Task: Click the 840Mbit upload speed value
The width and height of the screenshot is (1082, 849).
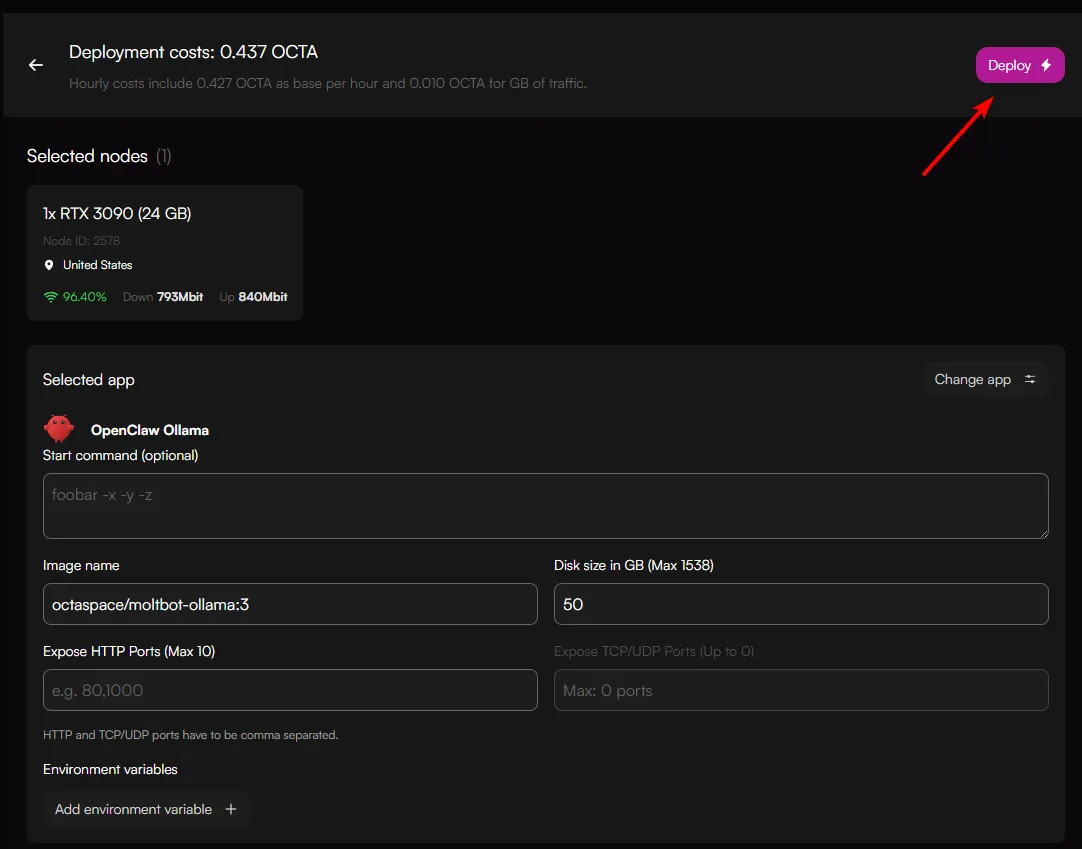Action: tap(263, 297)
